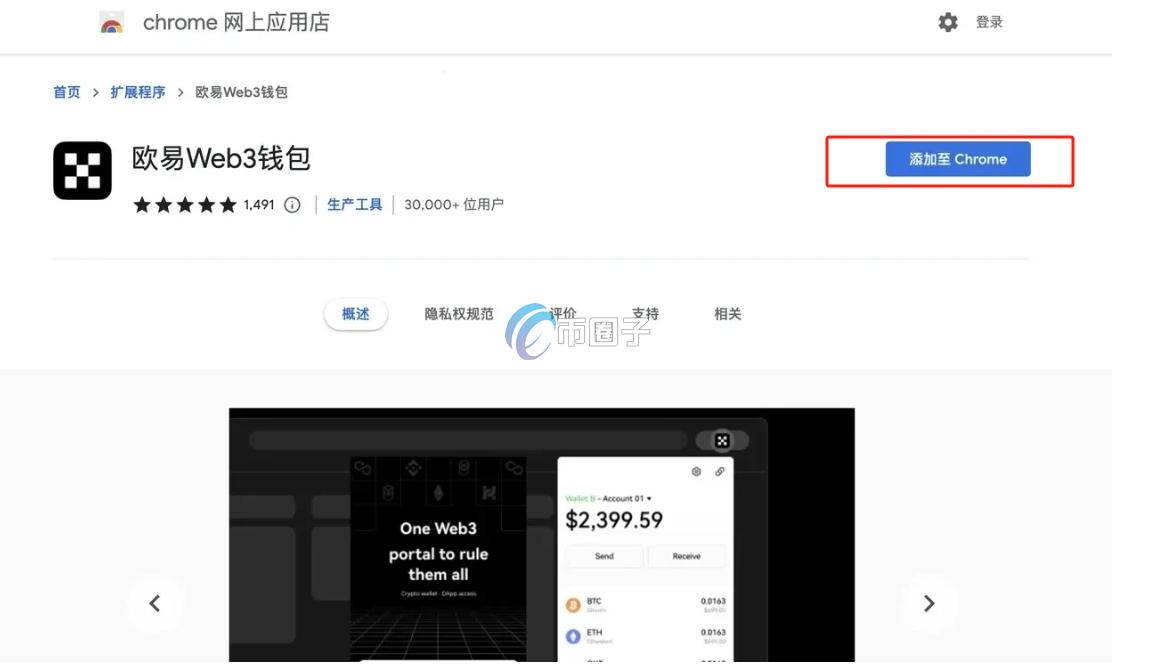Image resolution: width=1160 pixels, height=664 pixels.
Task: Navigate to 首页 via the breadcrumb
Action: [66, 91]
